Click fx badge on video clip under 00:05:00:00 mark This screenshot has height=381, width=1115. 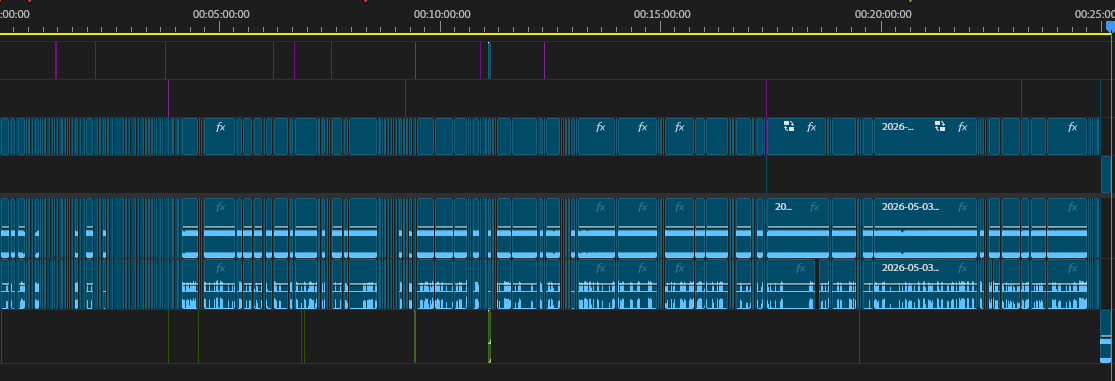[220, 127]
